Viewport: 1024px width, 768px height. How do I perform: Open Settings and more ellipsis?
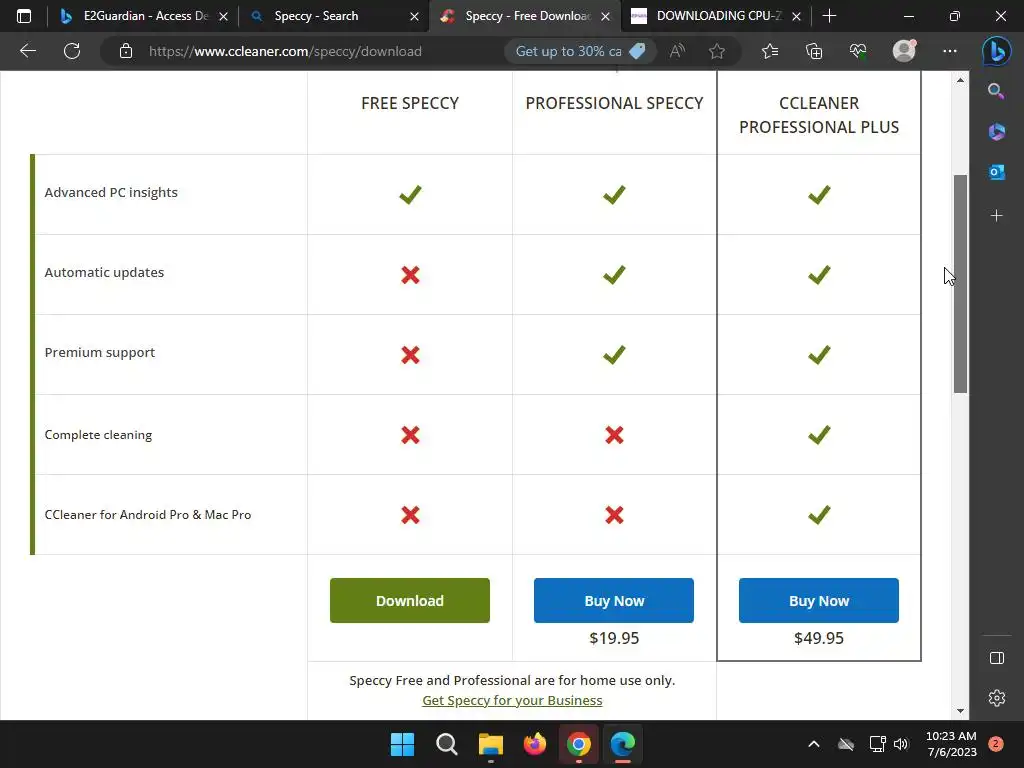click(x=950, y=51)
